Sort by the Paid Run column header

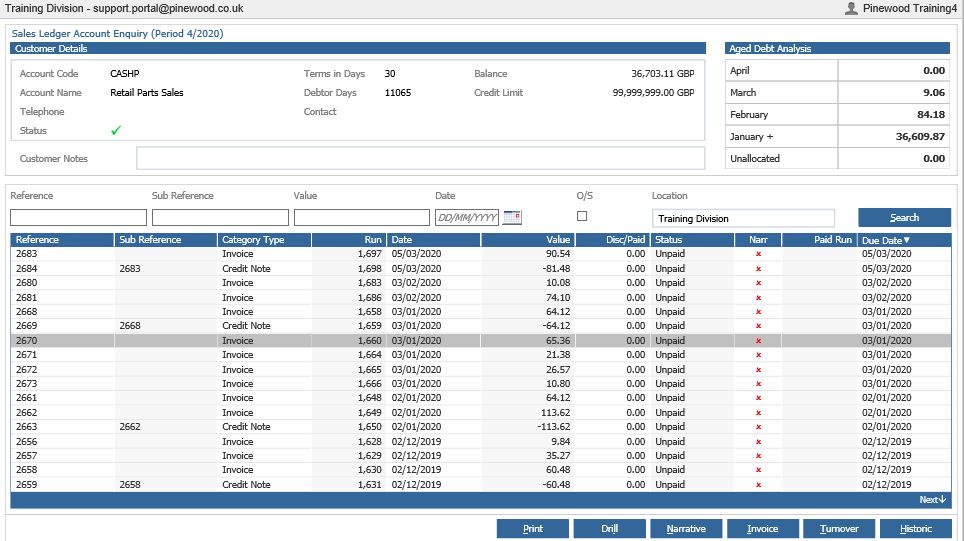(819, 240)
